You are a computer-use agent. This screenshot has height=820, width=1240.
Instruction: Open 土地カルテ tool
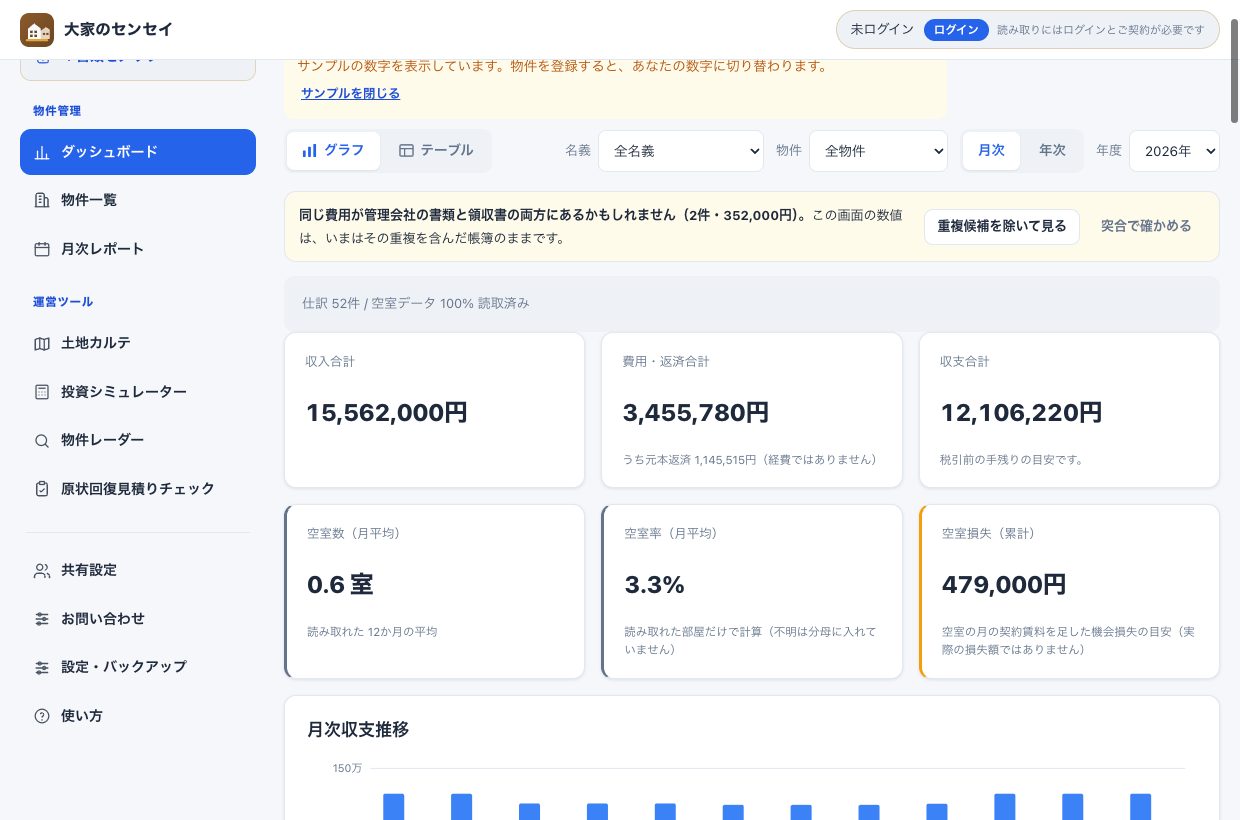pos(138,343)
